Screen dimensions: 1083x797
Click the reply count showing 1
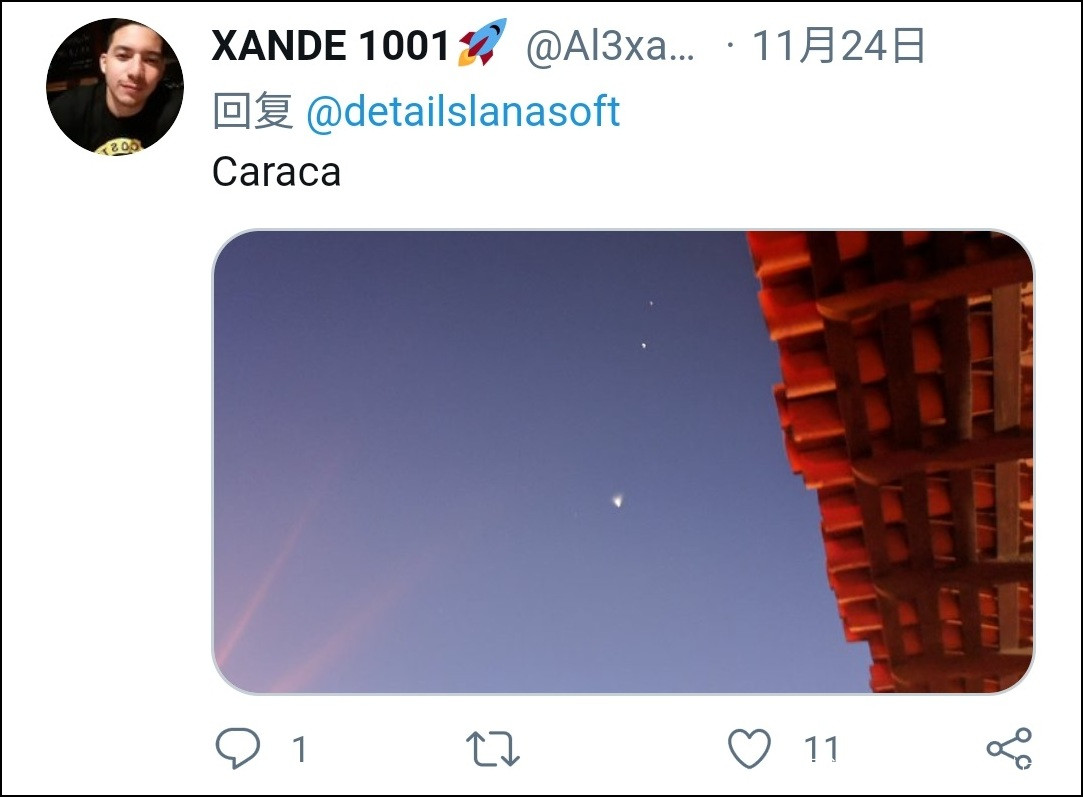point(299,749)
